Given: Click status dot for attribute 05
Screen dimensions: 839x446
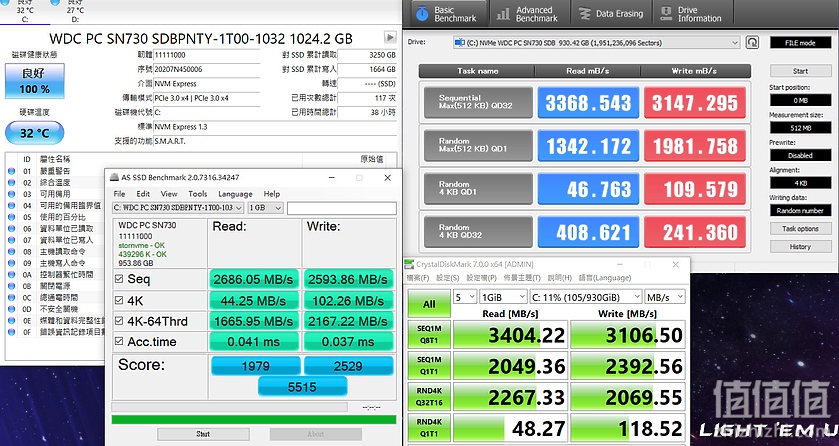Looking at the screenshot, I should point(11,217).
